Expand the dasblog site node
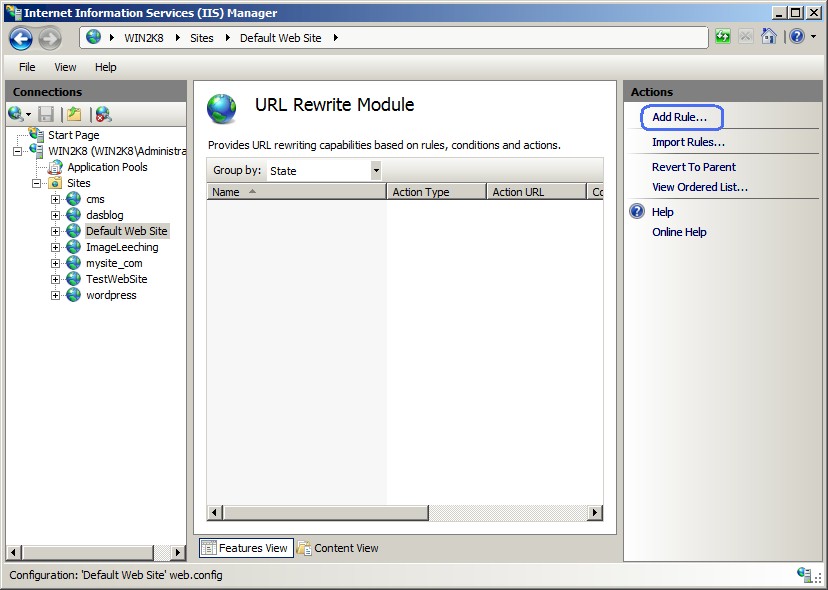 coord(55,215)
